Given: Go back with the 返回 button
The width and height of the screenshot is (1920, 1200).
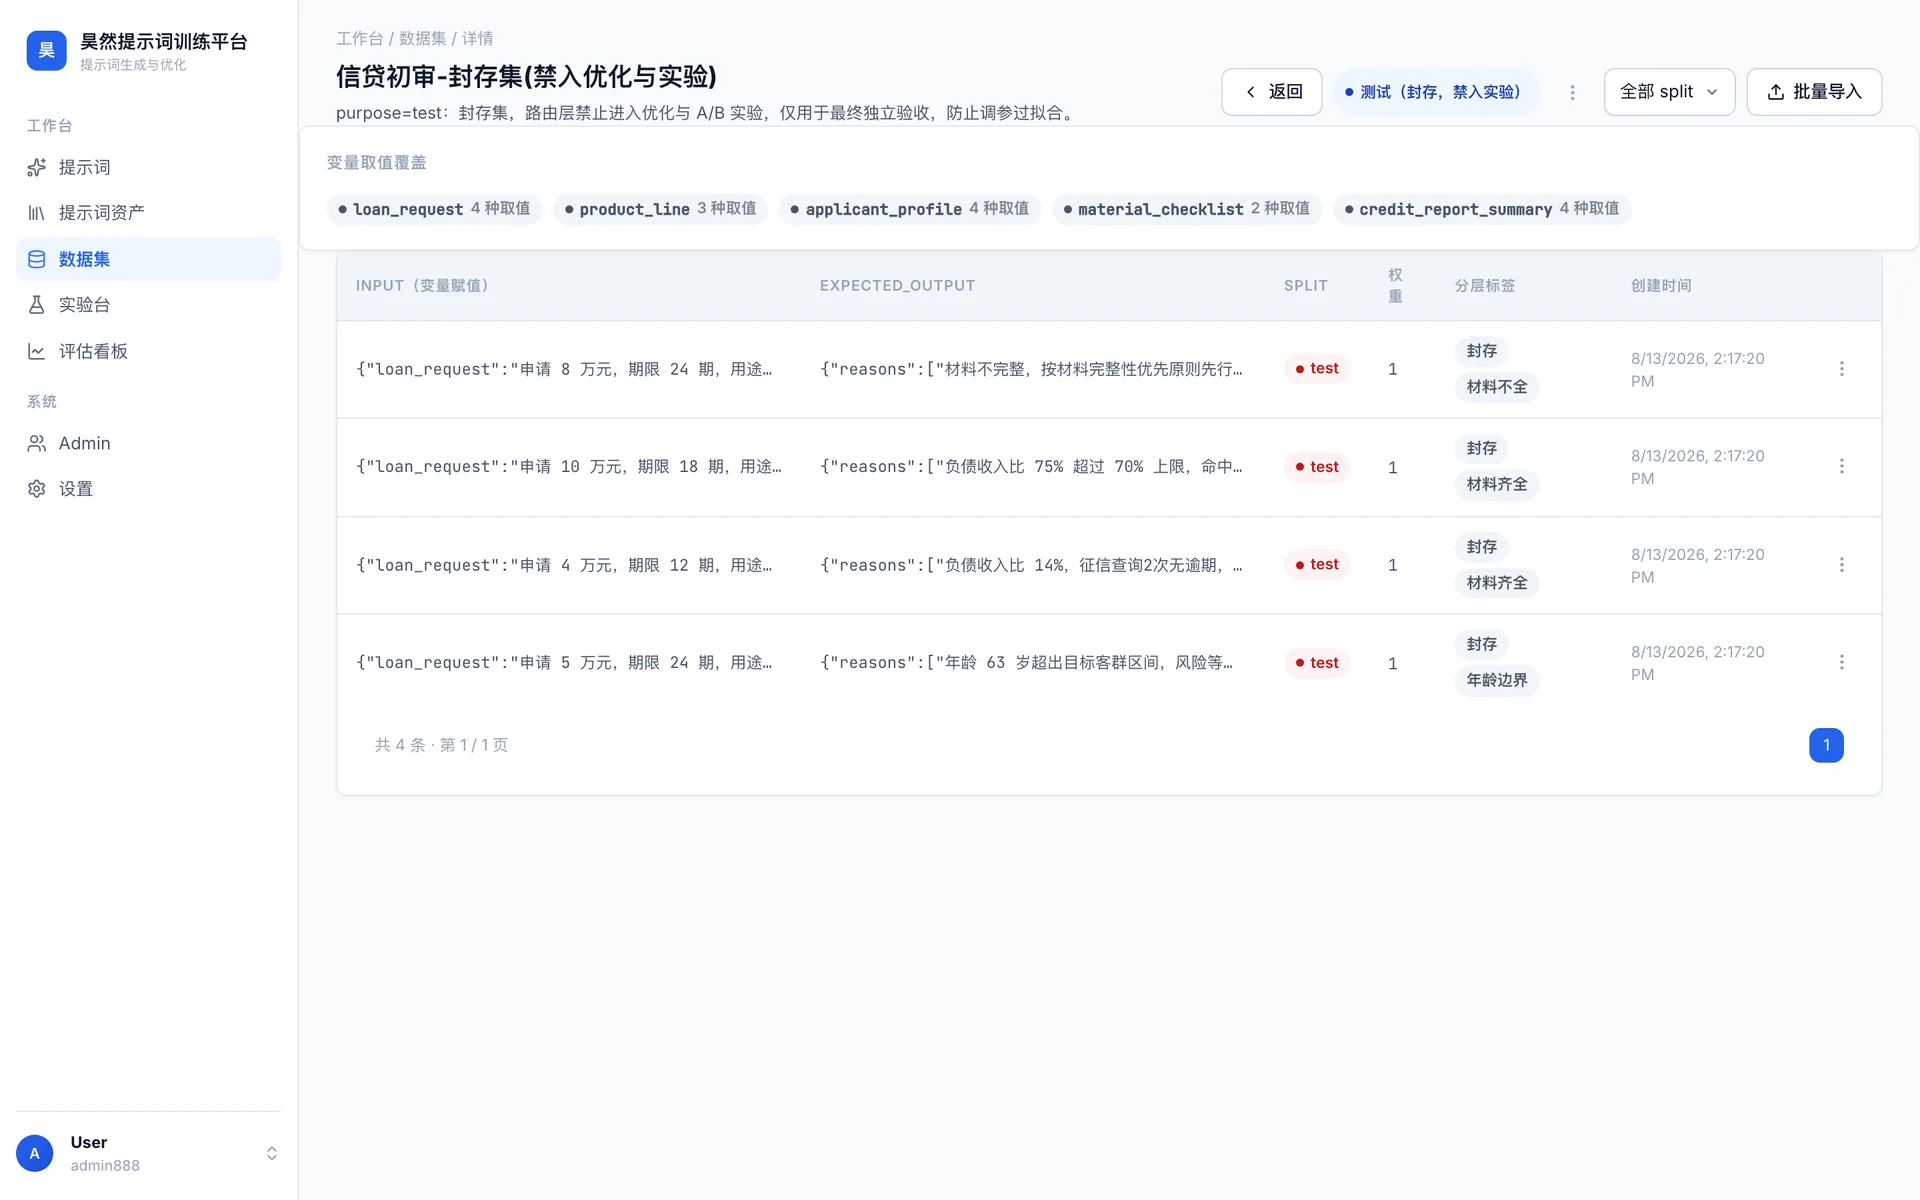Looking at the screenshot, I should [1272, 92].
